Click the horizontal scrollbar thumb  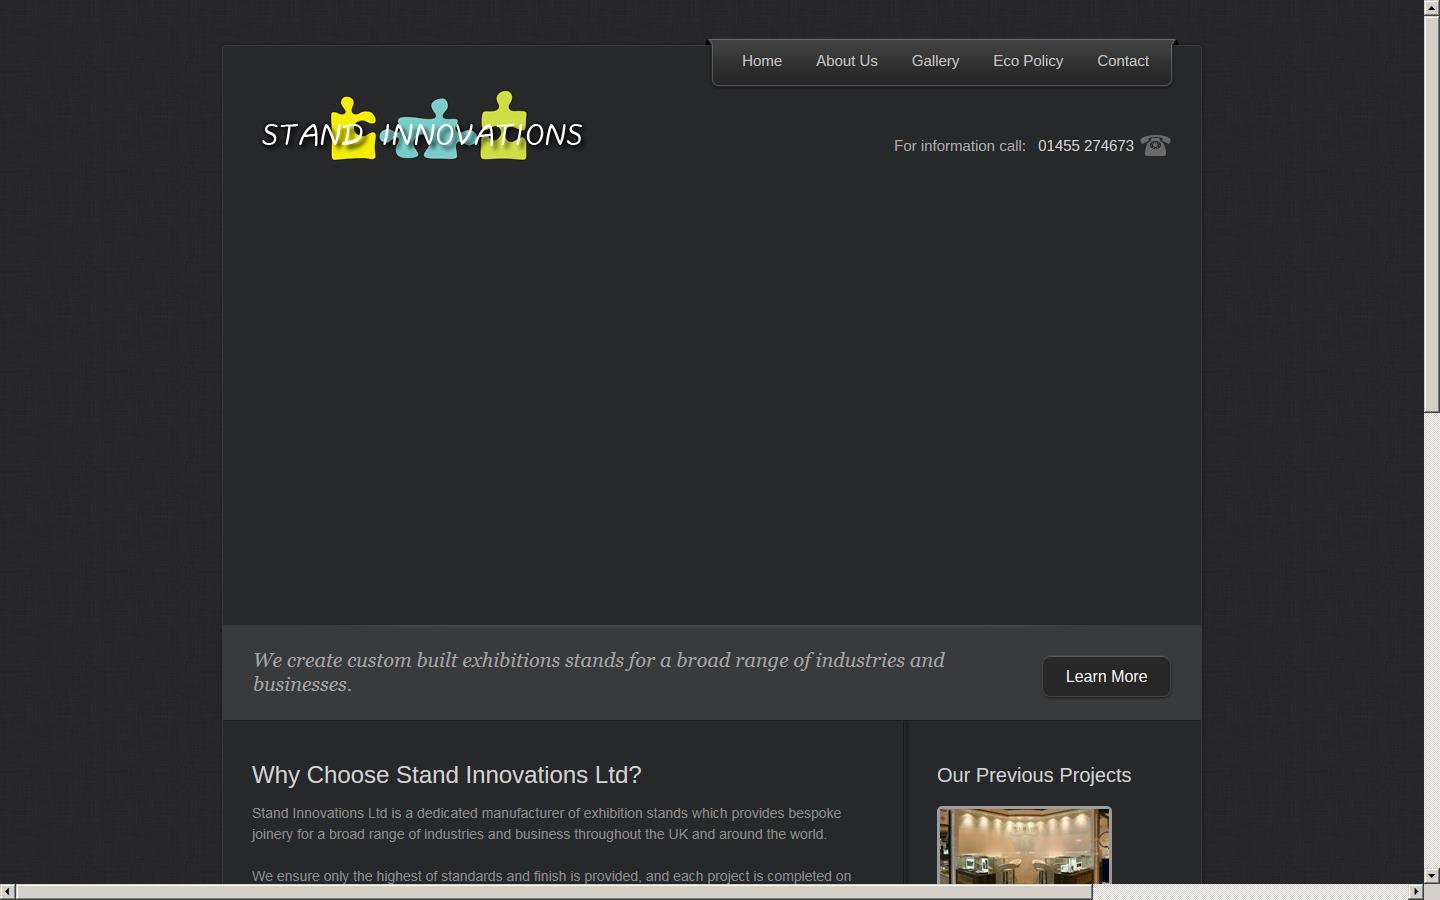point(553,891)
